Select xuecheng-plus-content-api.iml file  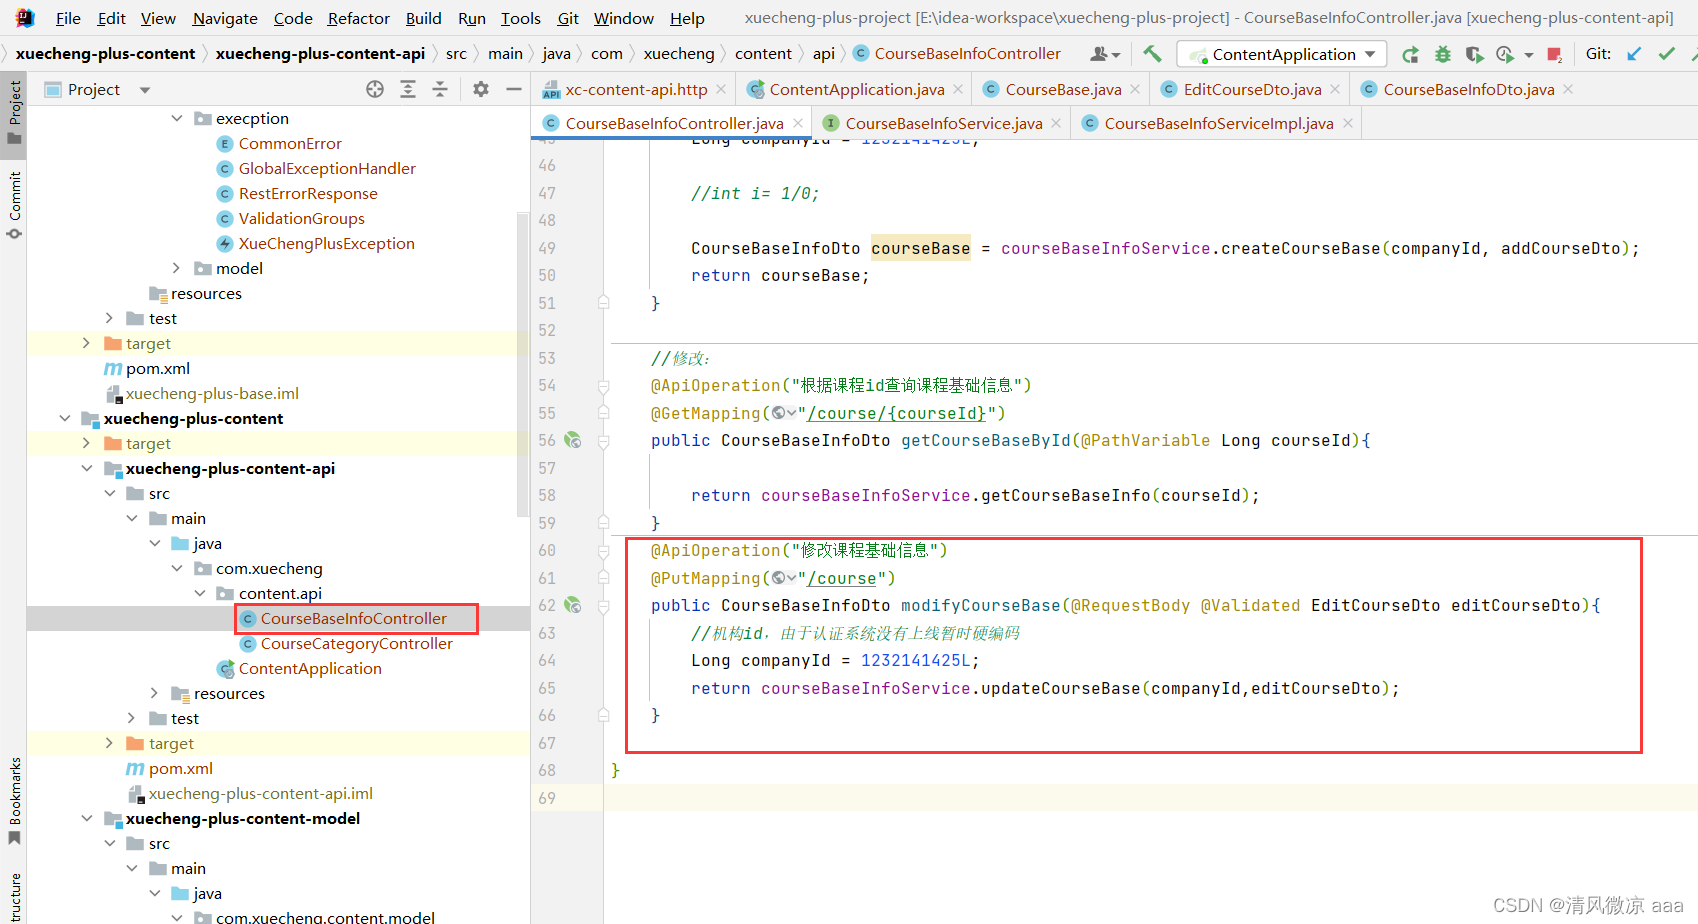pyautogui.click(x=260, y=793)
